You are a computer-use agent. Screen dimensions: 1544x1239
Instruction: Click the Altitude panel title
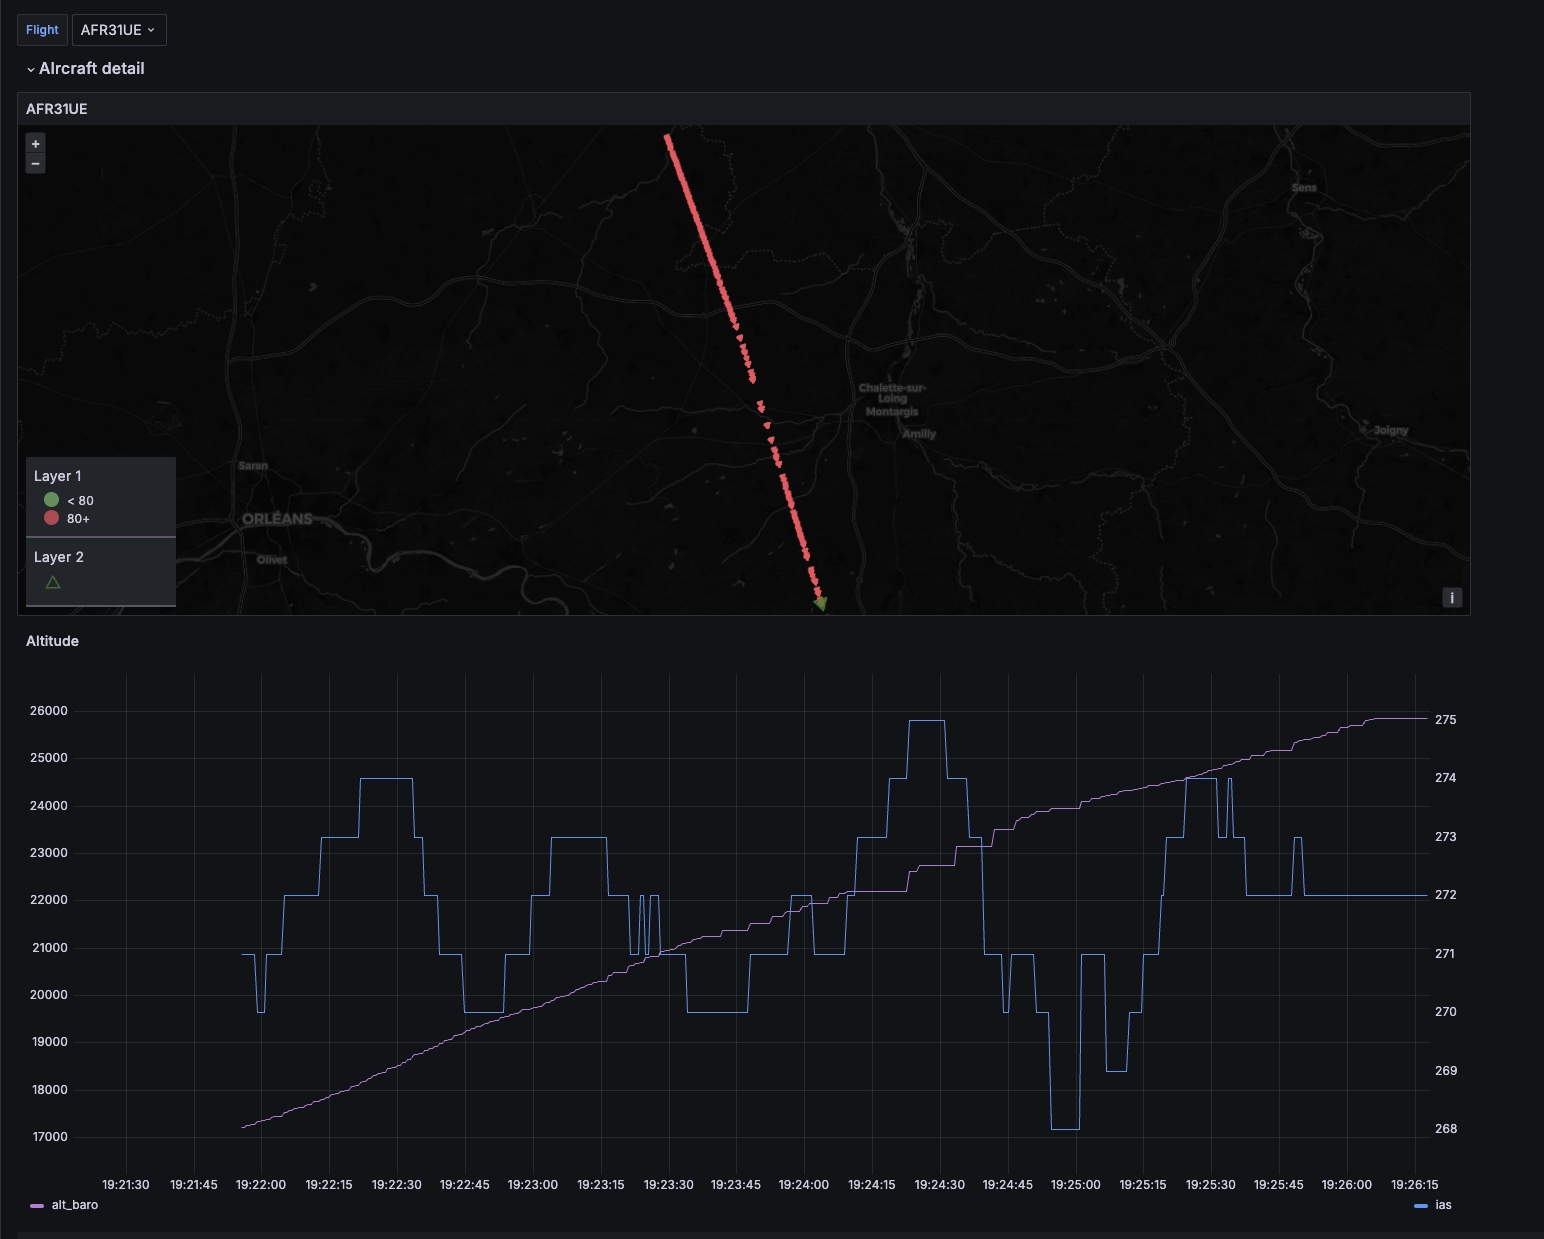[52, 641]
